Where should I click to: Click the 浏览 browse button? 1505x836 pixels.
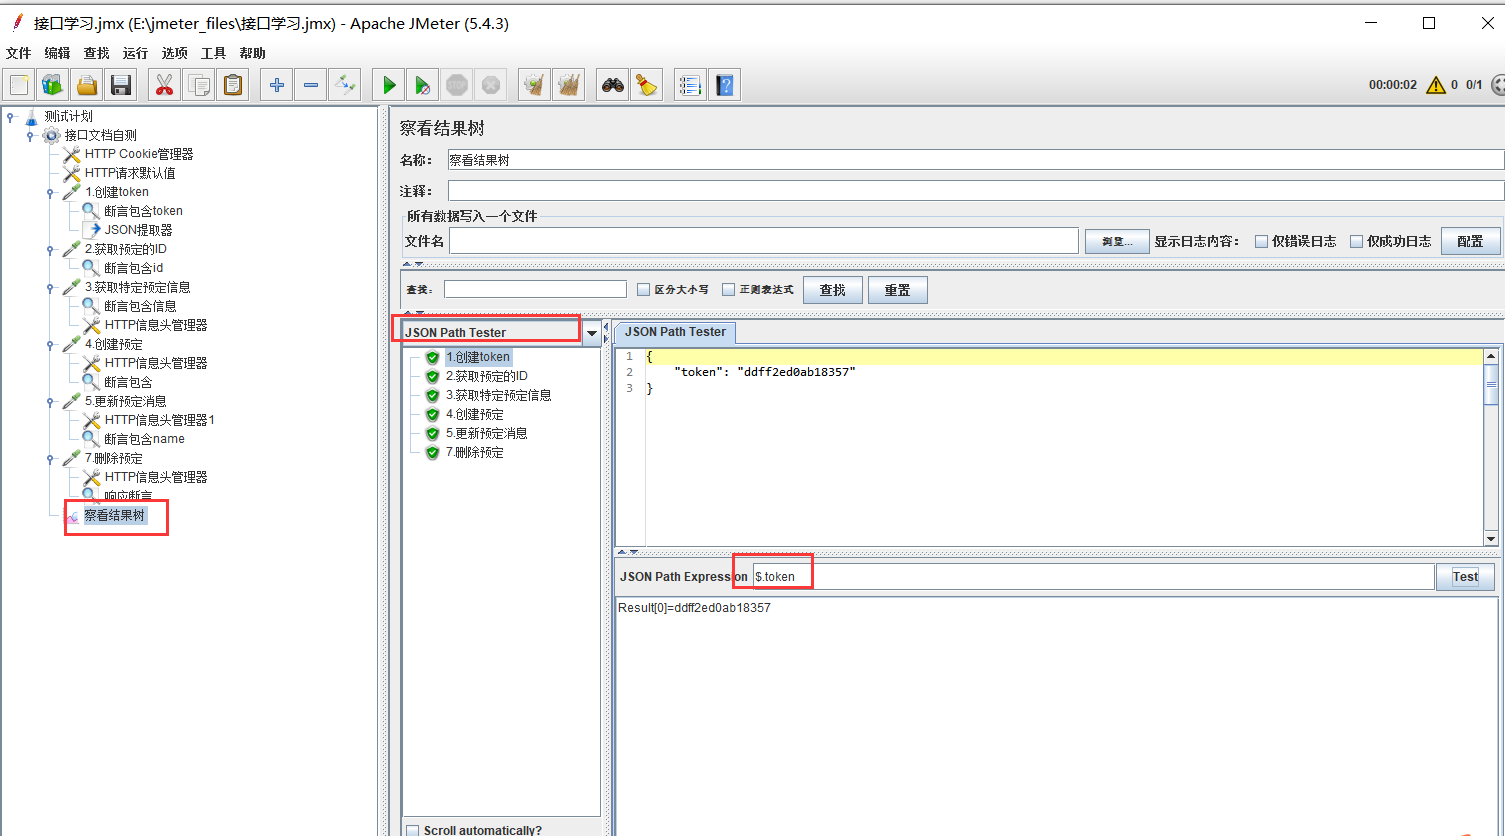tap(1117, 241)
